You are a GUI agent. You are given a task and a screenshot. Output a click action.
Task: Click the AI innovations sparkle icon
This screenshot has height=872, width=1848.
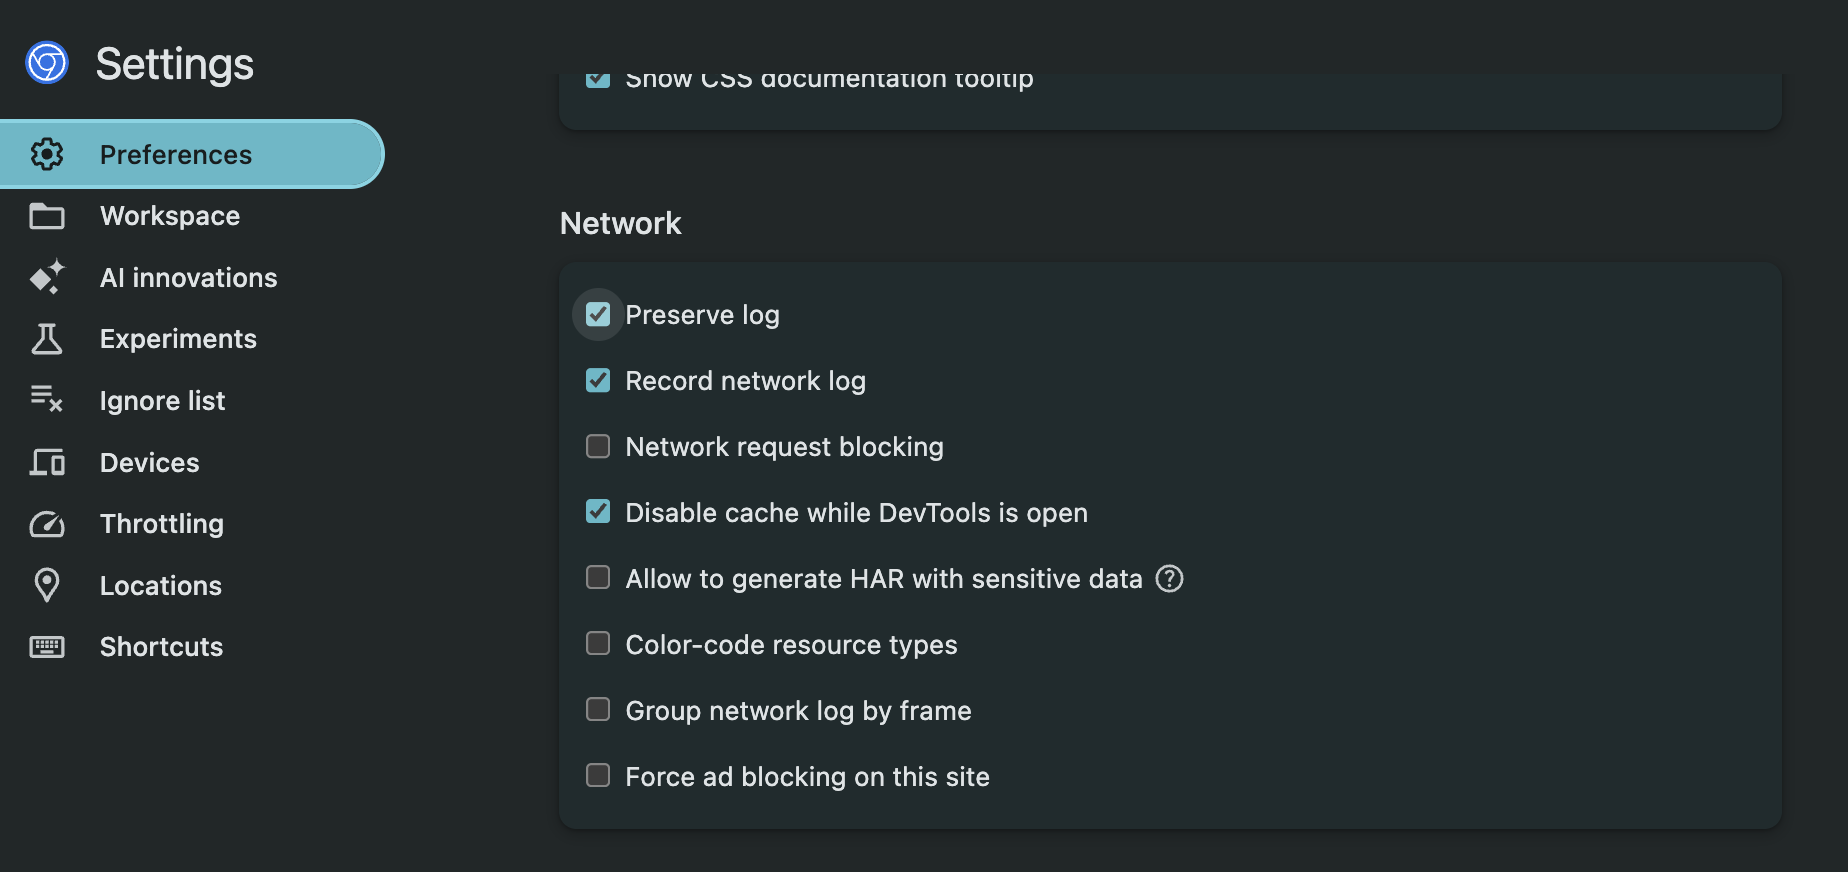tap(47, 277)
